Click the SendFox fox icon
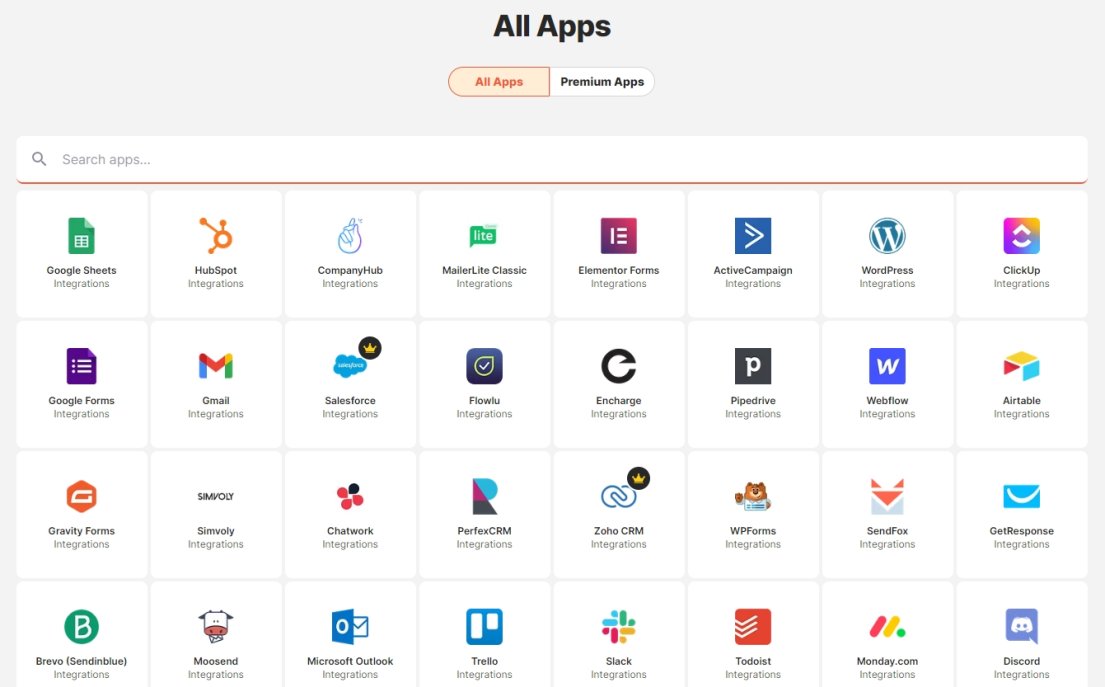The width and height of the screenshot is (1105, 687). point(887,496)
